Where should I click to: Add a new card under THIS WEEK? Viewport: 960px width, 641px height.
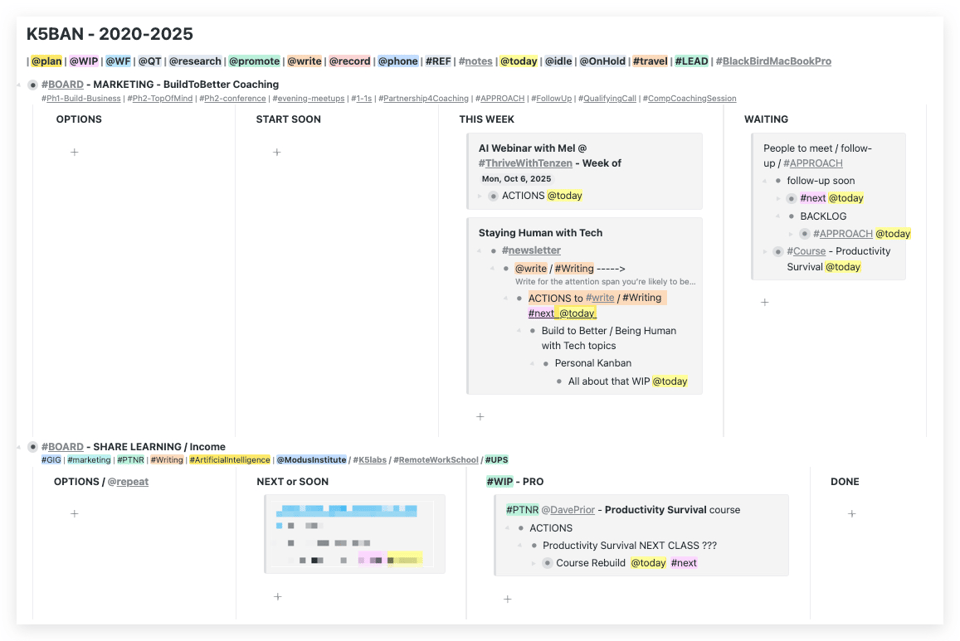480,416
